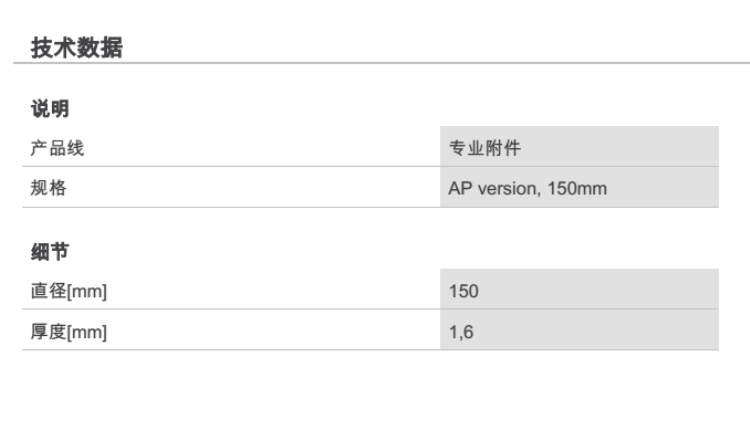Select the 1,6 thickness value cell
Viewport: 750px width, 440px height.
coord(578,331)
